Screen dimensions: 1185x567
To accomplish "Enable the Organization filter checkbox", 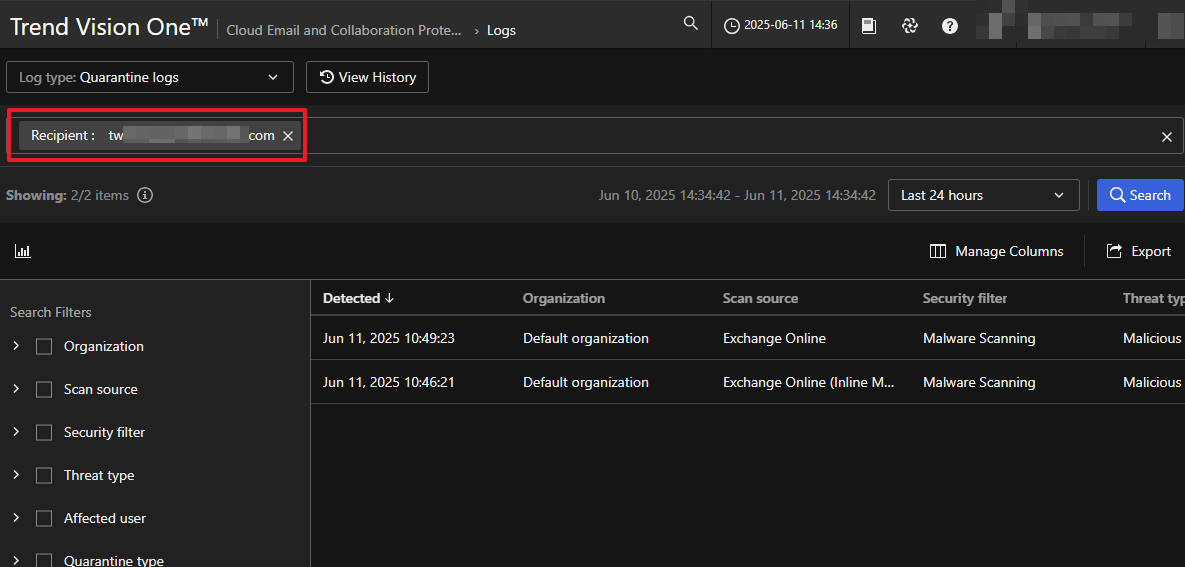I will 44,347.
